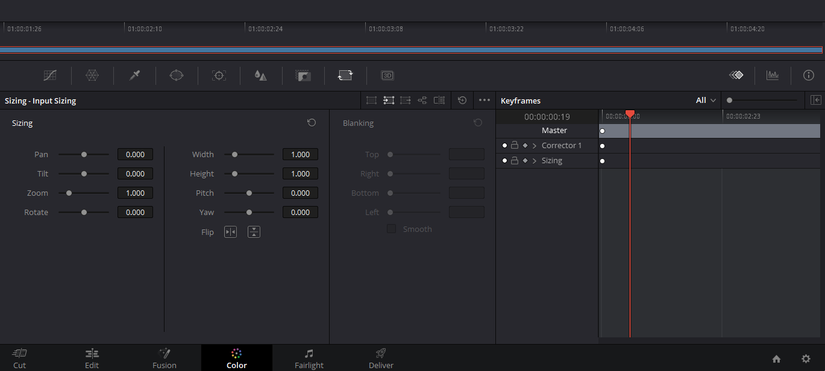This screenshot has width=825, height=371.
Task: Show the Keyframes editor icon
Action: (736, 75)
